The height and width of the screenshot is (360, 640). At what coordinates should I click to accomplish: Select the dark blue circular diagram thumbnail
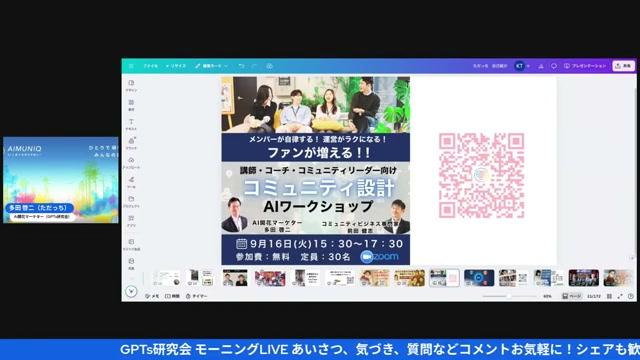tap(479, 278)
